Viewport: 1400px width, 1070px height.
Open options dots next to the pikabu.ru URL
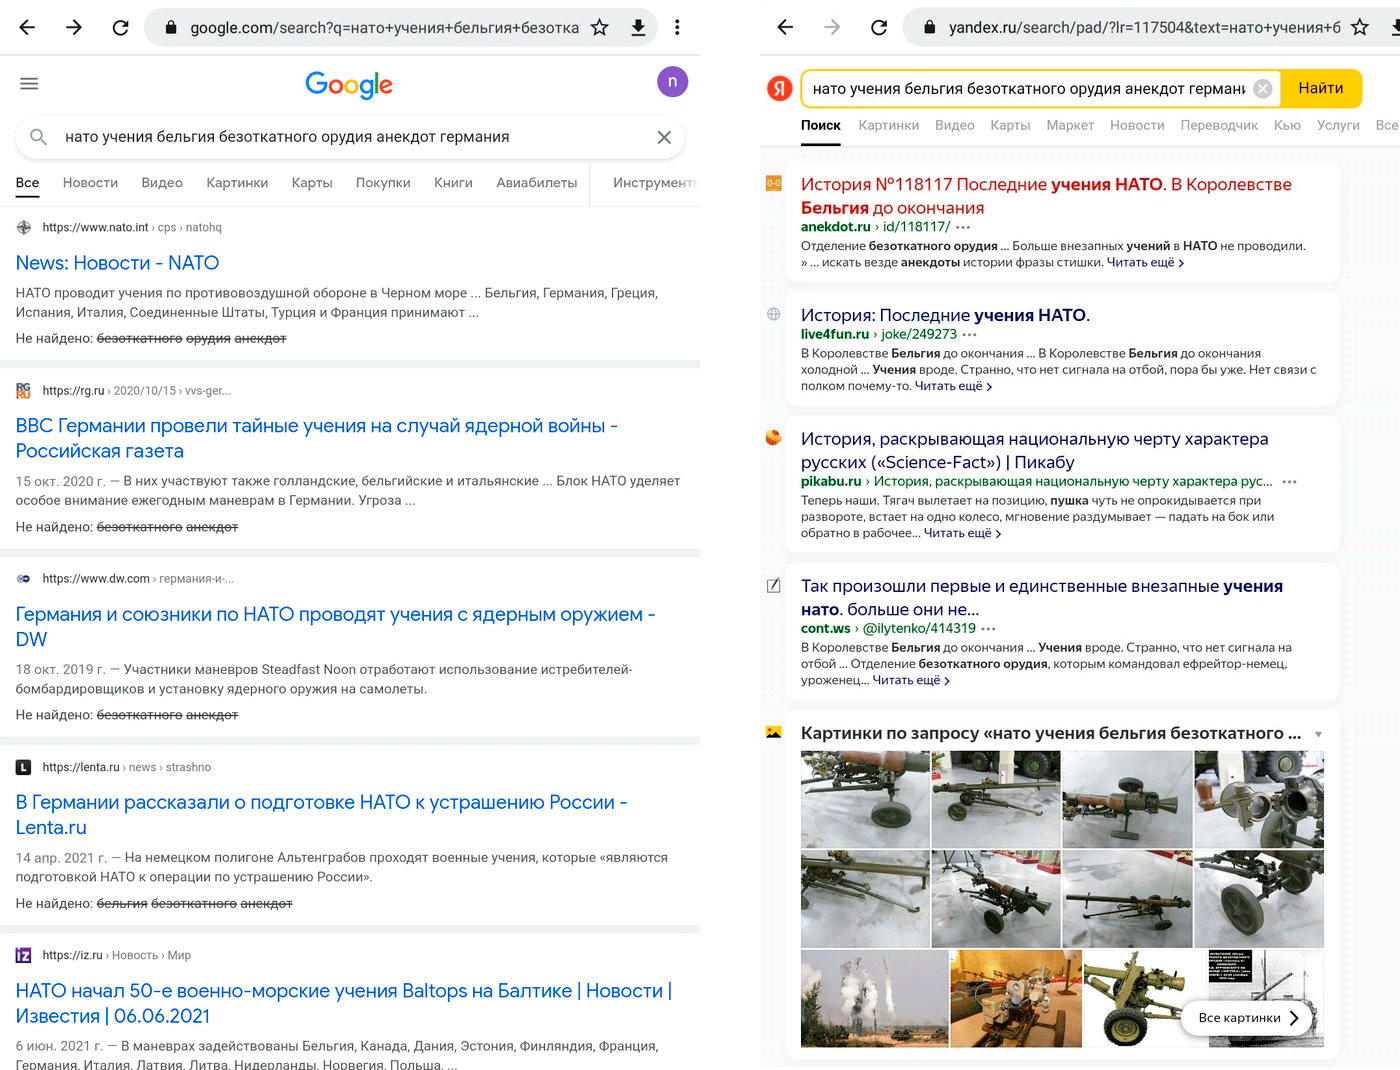pos(1290,482)
